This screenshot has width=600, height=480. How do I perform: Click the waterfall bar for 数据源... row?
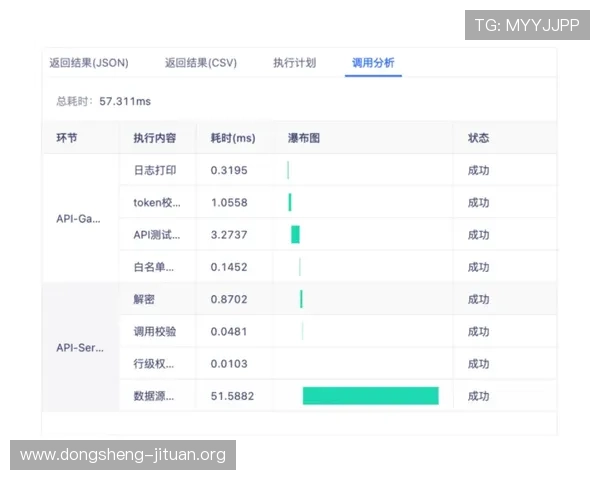[x=370, y=396]
